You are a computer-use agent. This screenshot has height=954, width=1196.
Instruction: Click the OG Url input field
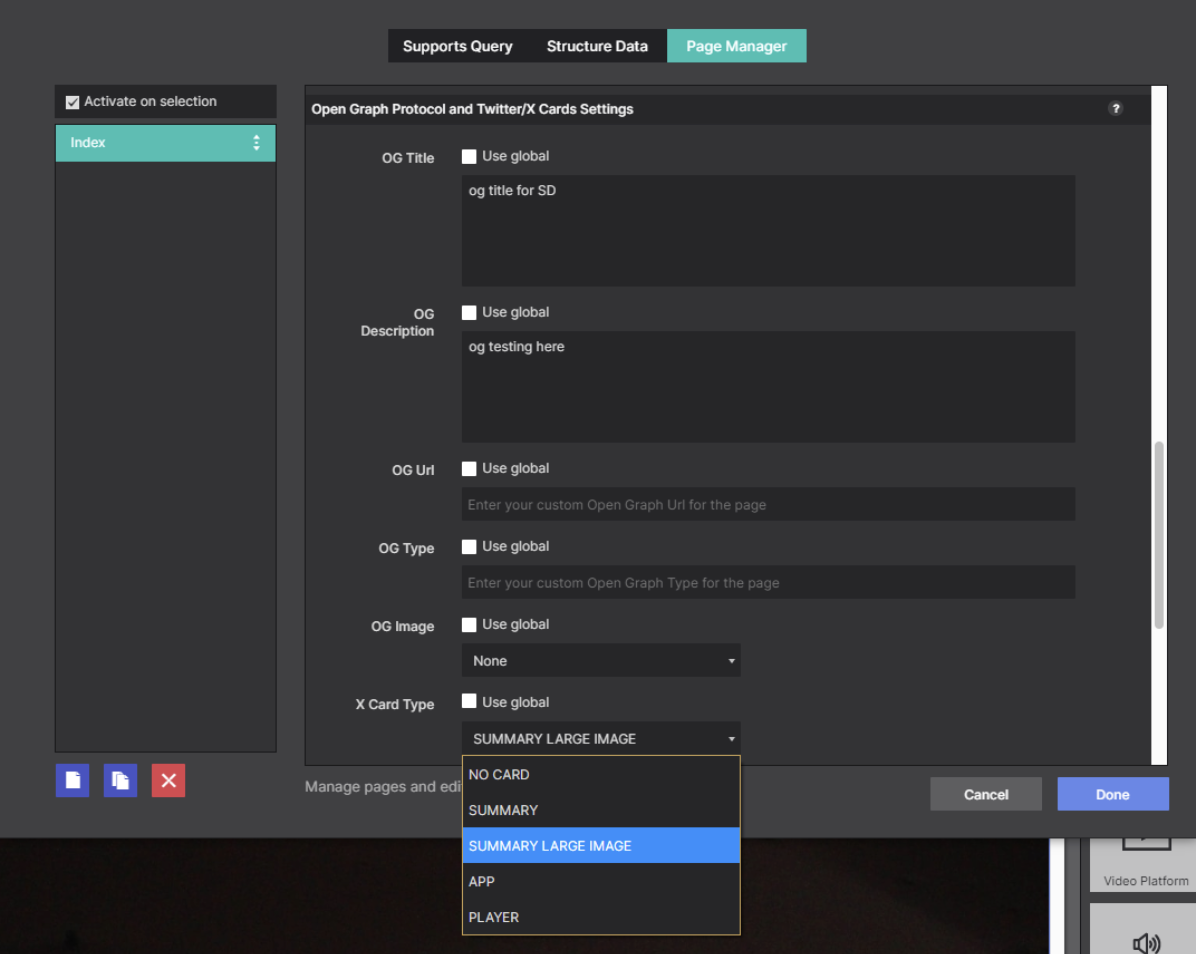click(768, 505)
